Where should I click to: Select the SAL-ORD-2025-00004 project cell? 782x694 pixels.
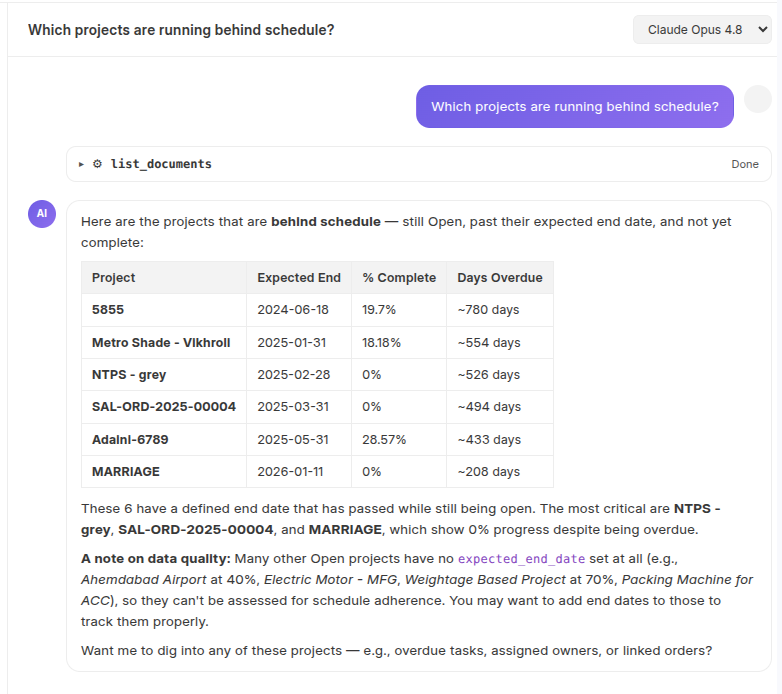(x=164, y=407)
